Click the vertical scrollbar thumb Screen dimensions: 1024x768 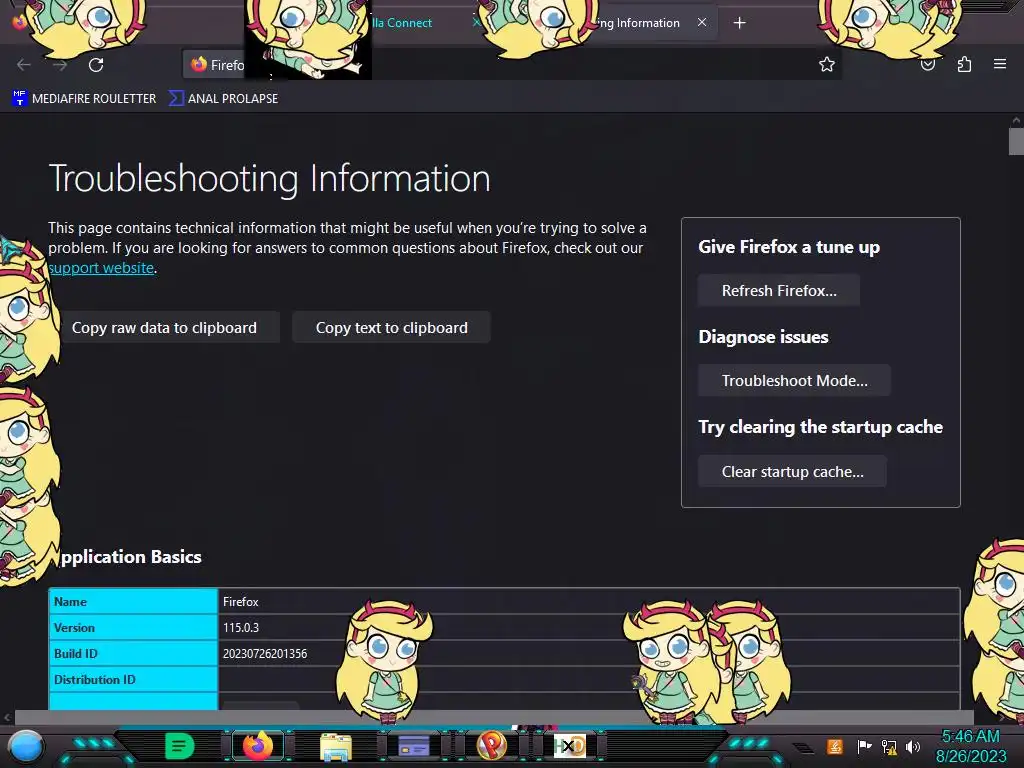(1016, 142)
